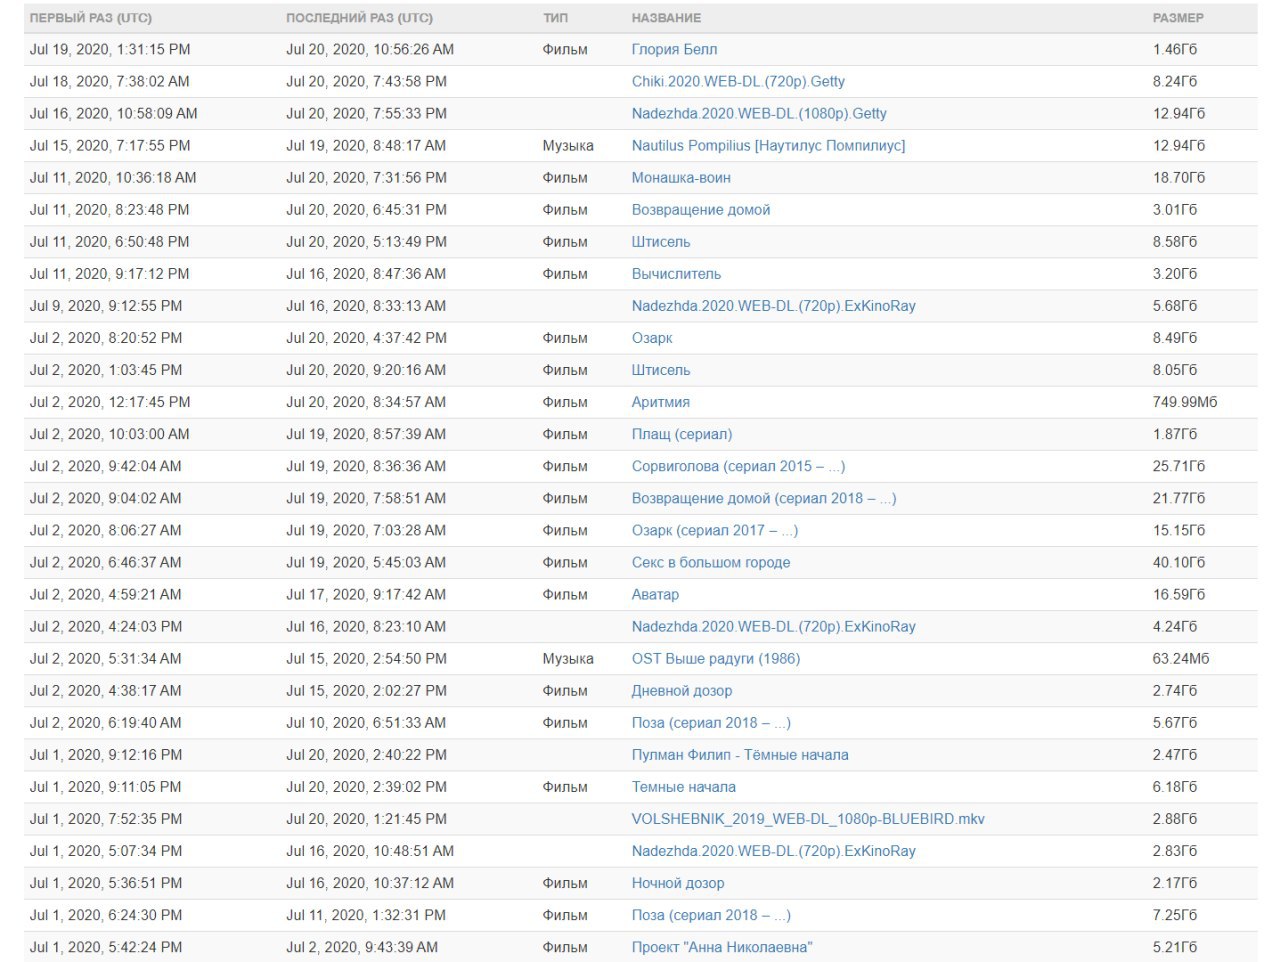Open Сорвиголова (сериал 2015 – ...) link
The width and height of the screenshot is (1280, 962).
(x=738, y=465)
